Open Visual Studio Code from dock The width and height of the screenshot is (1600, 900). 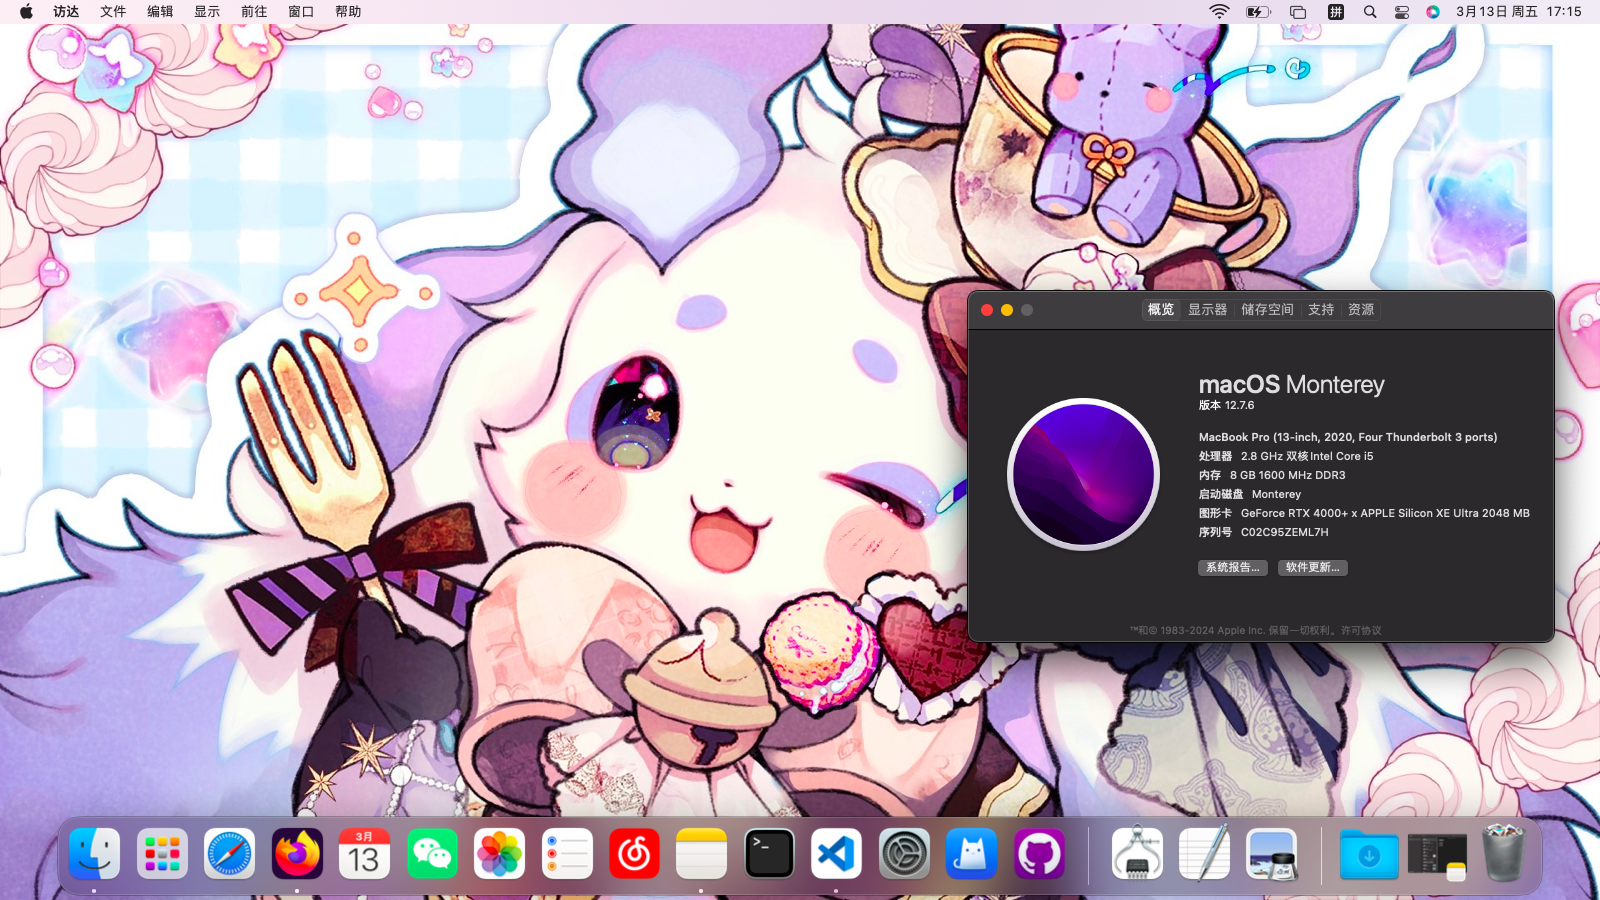coord(836,855)
